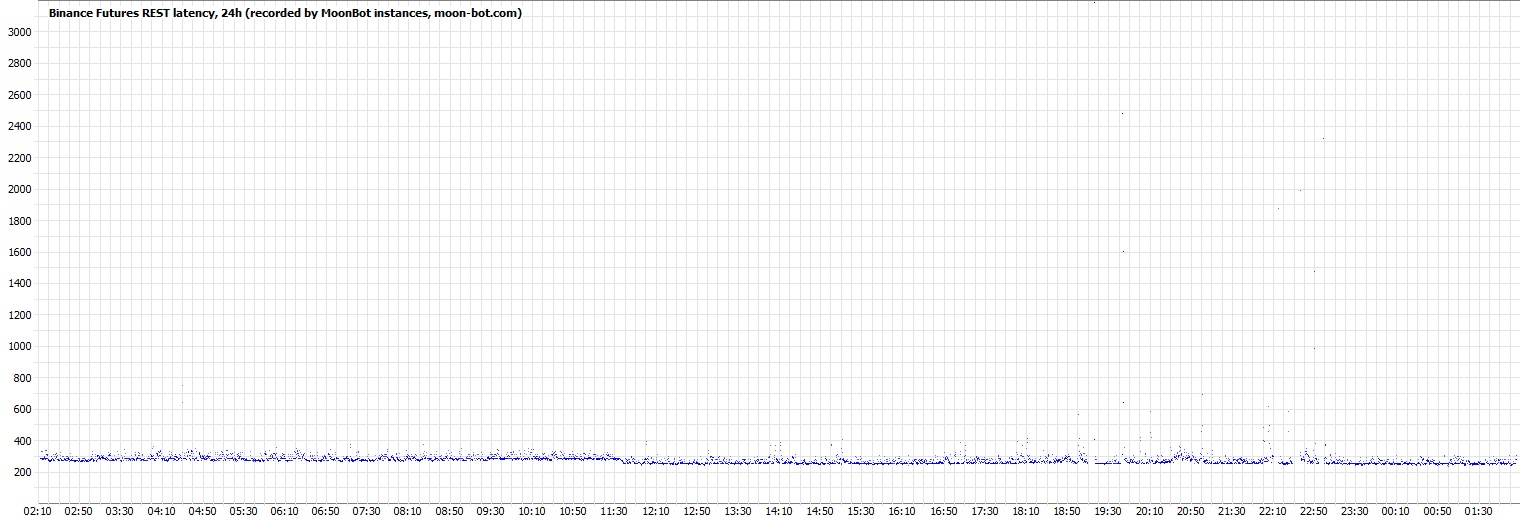Click the 02:50 time axis label
Image resolution: width=1520 pixels, height=520 pixels.
[78, 511]
